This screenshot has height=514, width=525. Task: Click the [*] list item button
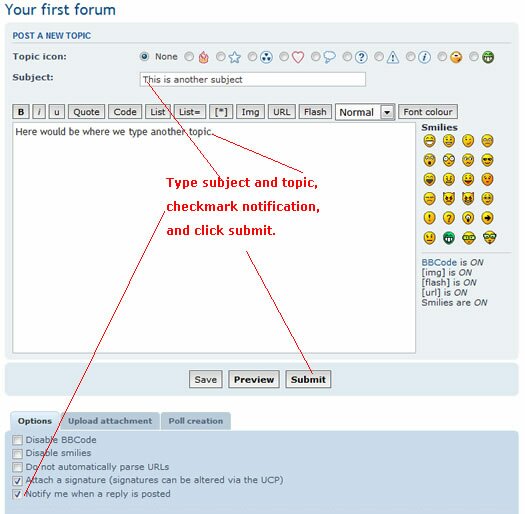221,112
